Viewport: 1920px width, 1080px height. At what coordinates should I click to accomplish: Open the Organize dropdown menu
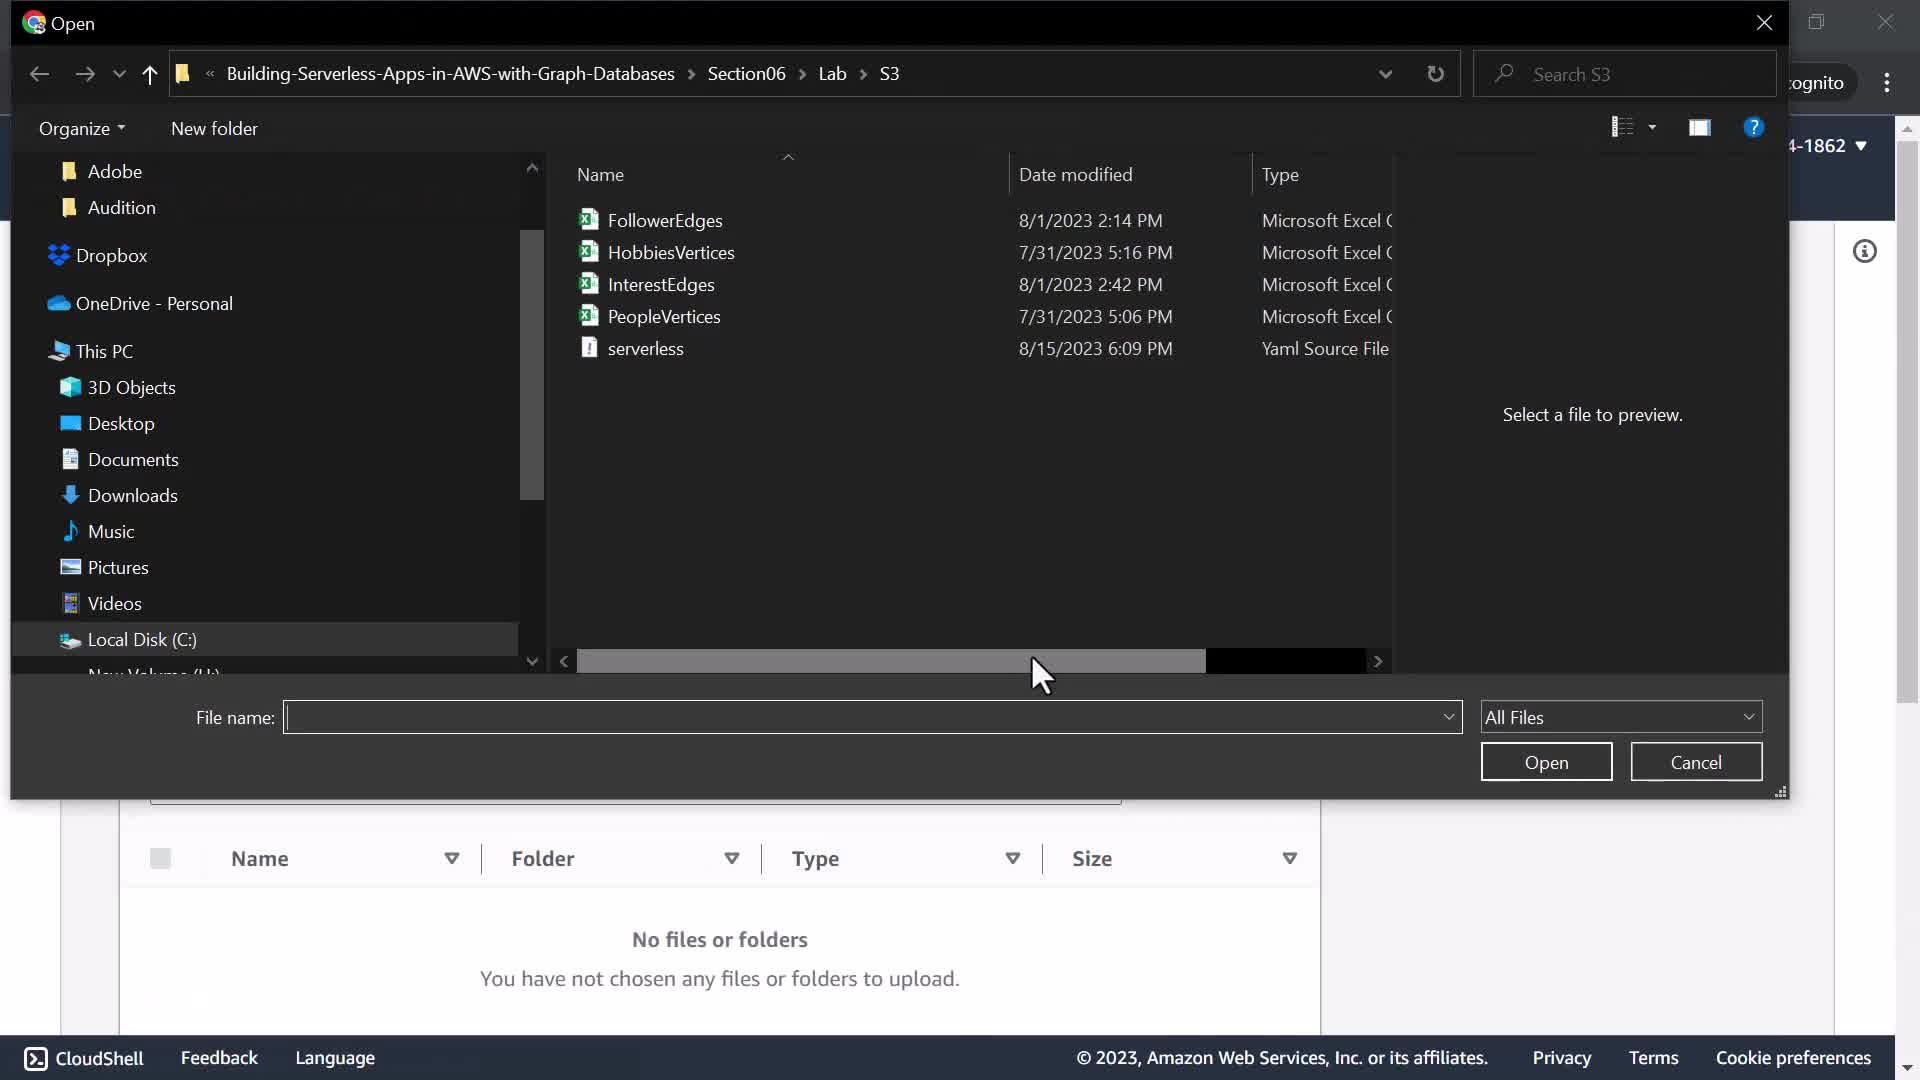82,128
